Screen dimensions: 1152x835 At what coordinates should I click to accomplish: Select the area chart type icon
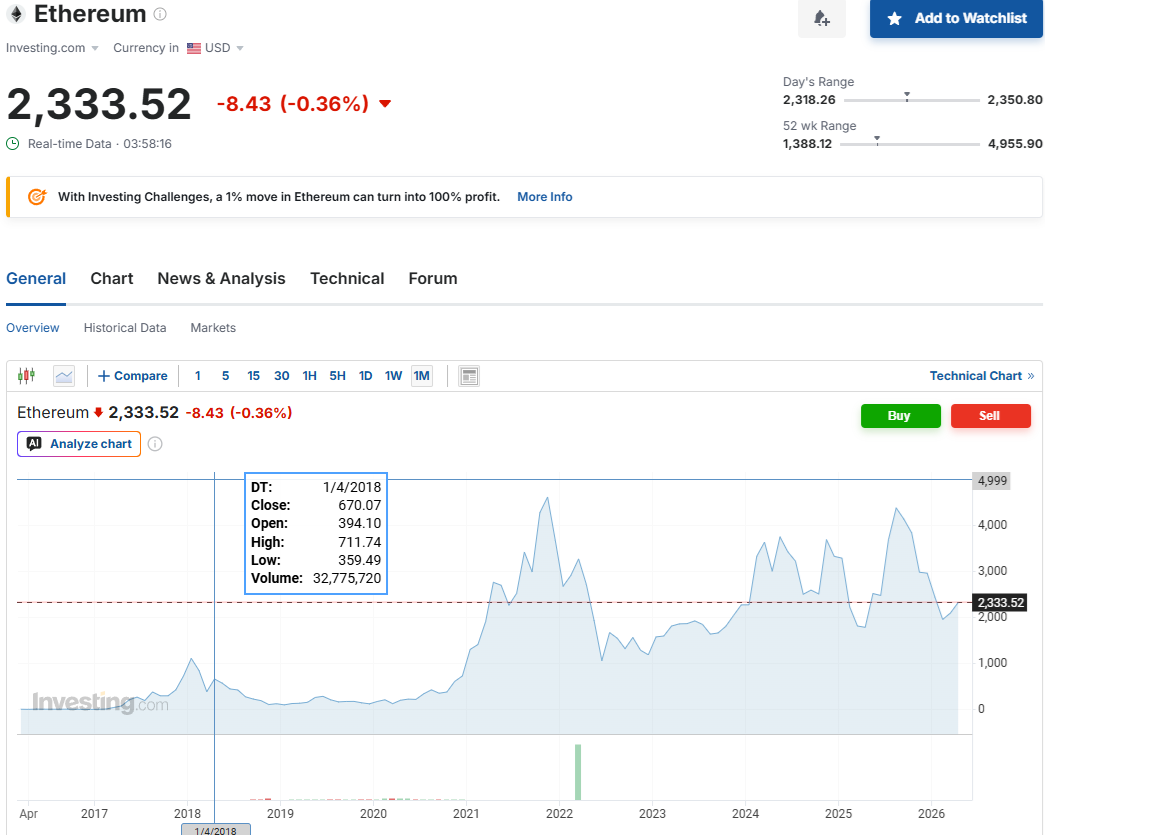[64, 376]
